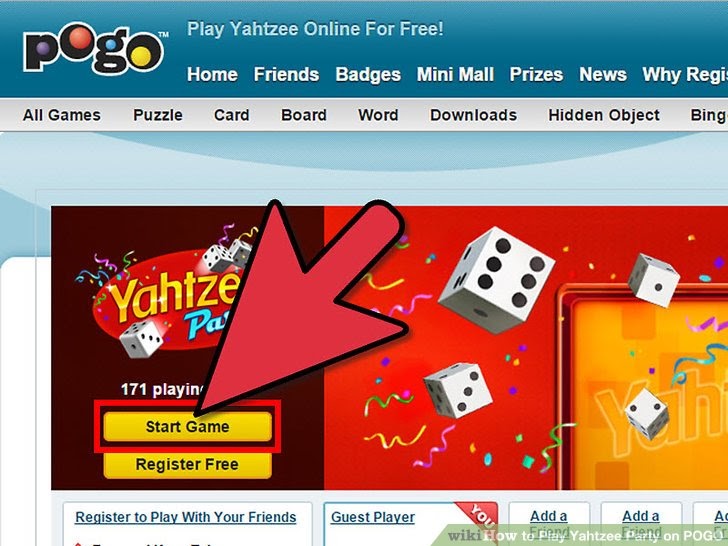Select the All Games category
Image resolution: width=728 pixels, height=546 pixels.
[62, 115]
